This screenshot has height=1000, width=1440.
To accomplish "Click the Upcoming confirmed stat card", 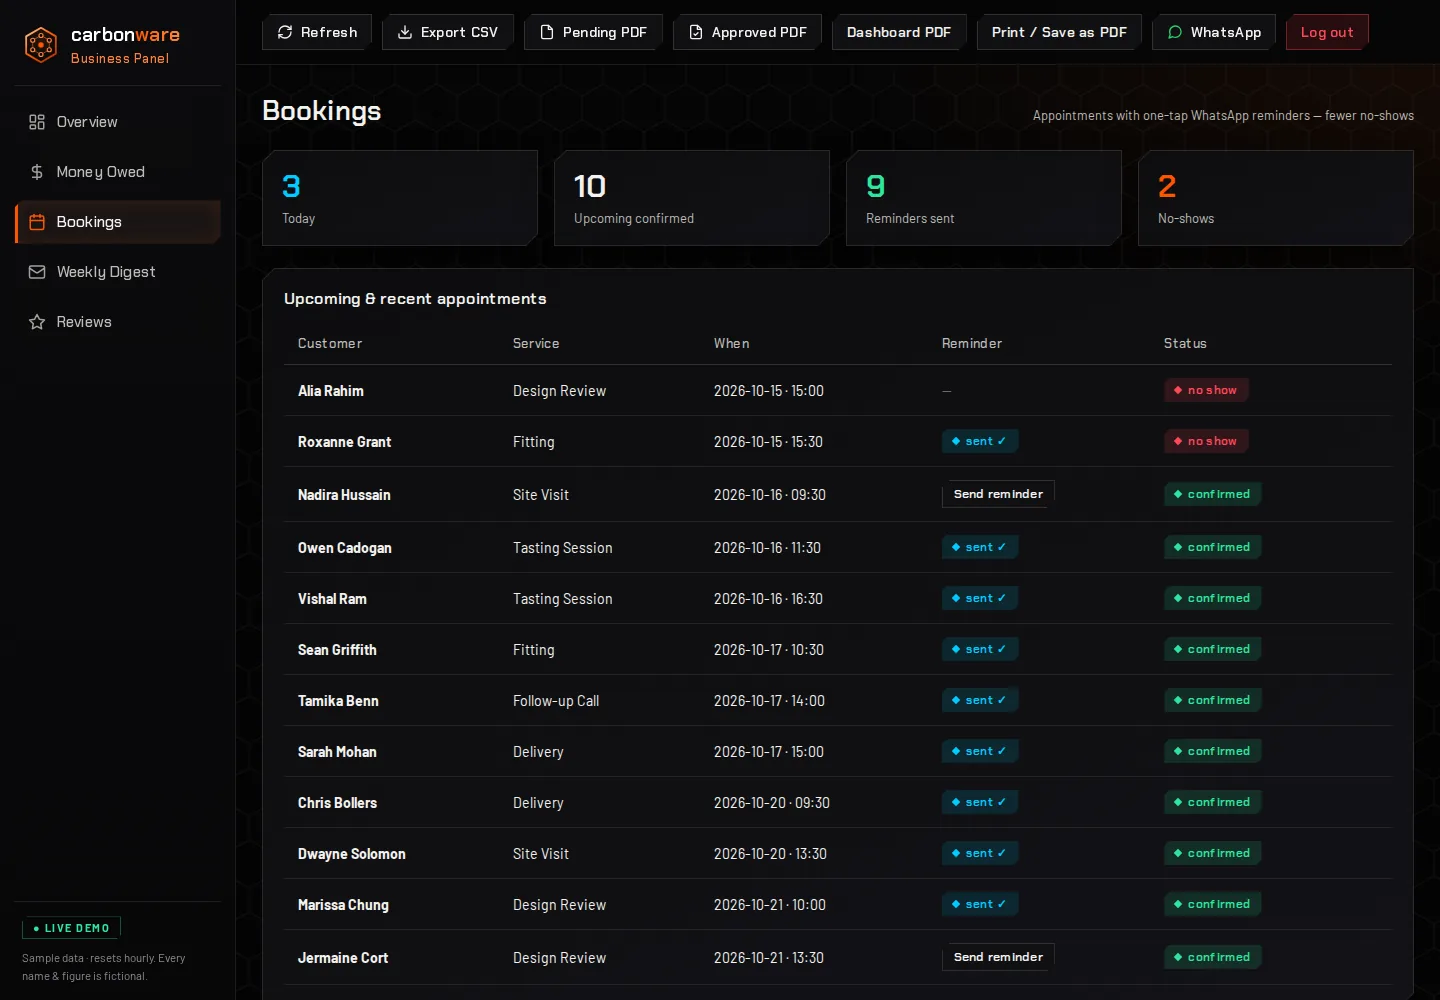I will (692, 198).
